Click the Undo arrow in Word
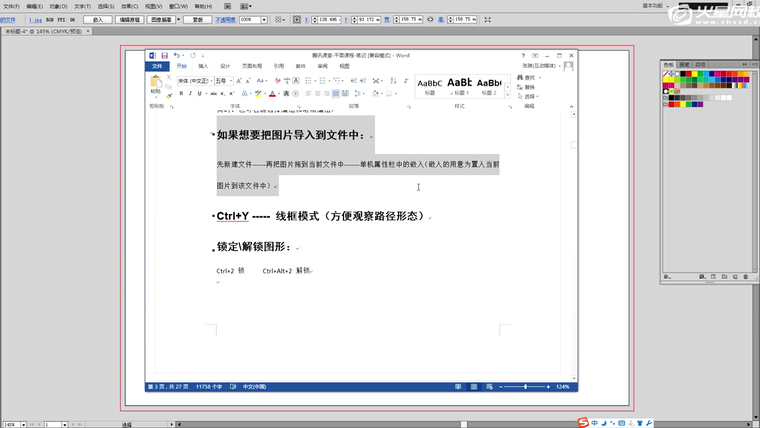 coord(177,55)
